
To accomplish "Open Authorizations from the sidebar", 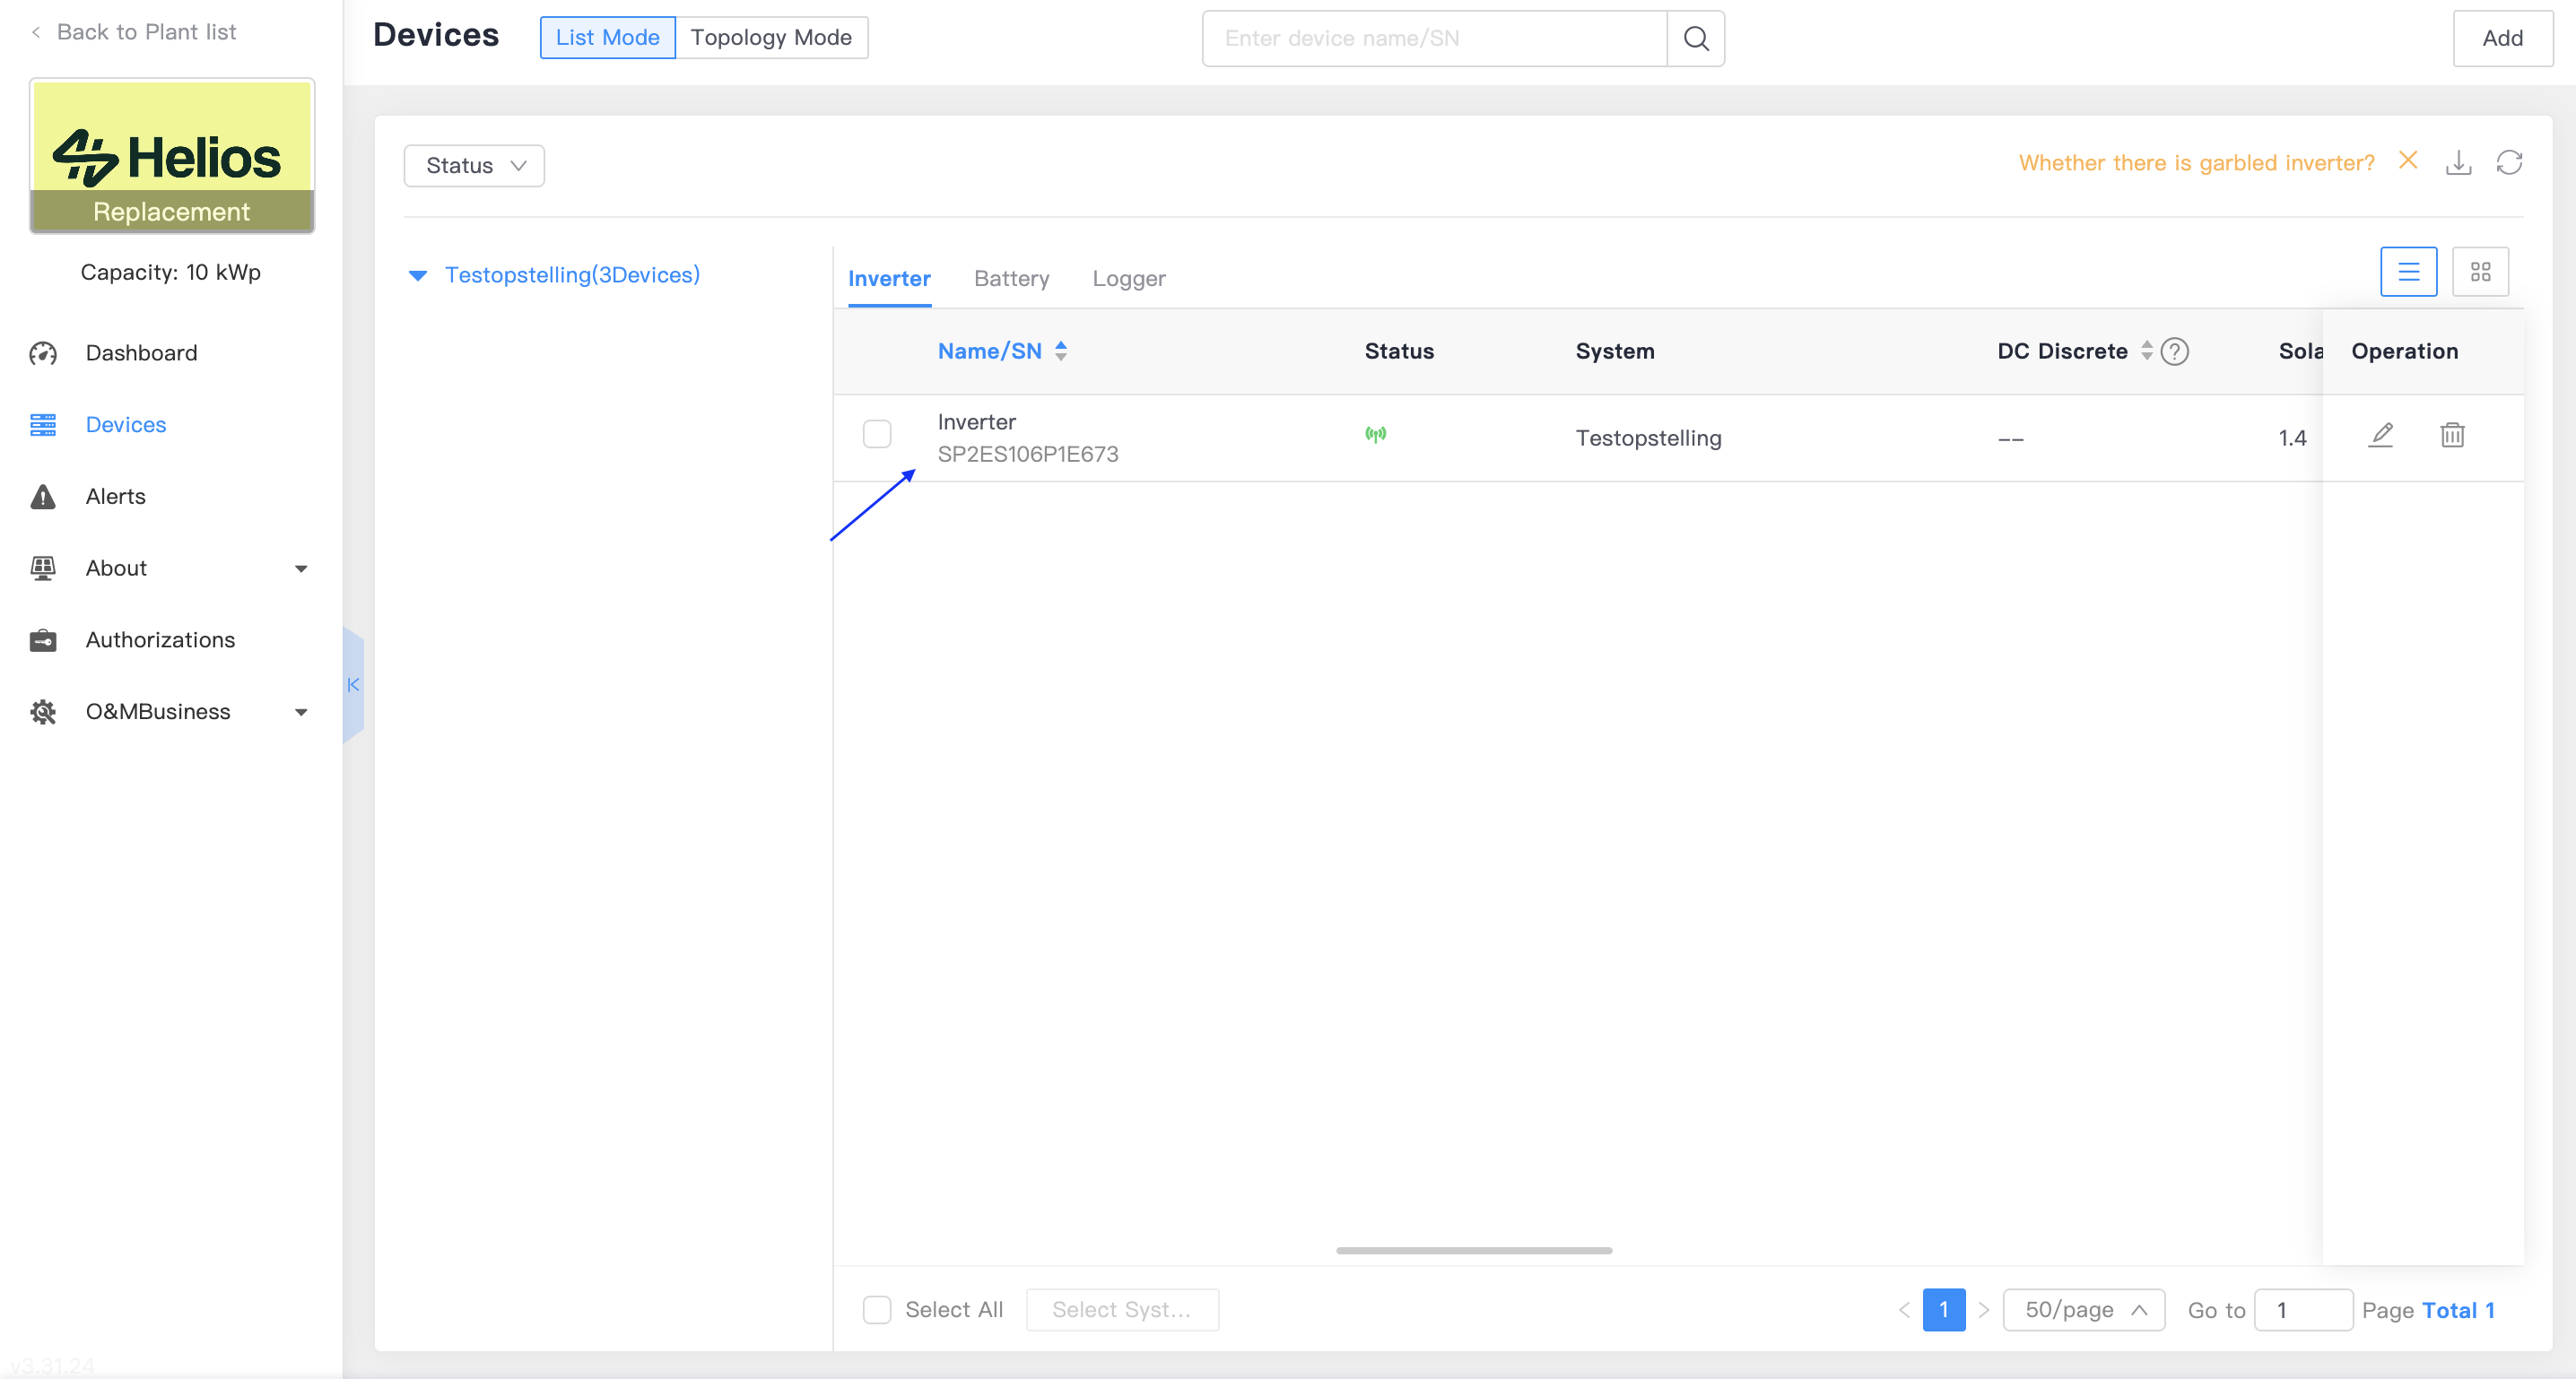I will coord(160,640).
